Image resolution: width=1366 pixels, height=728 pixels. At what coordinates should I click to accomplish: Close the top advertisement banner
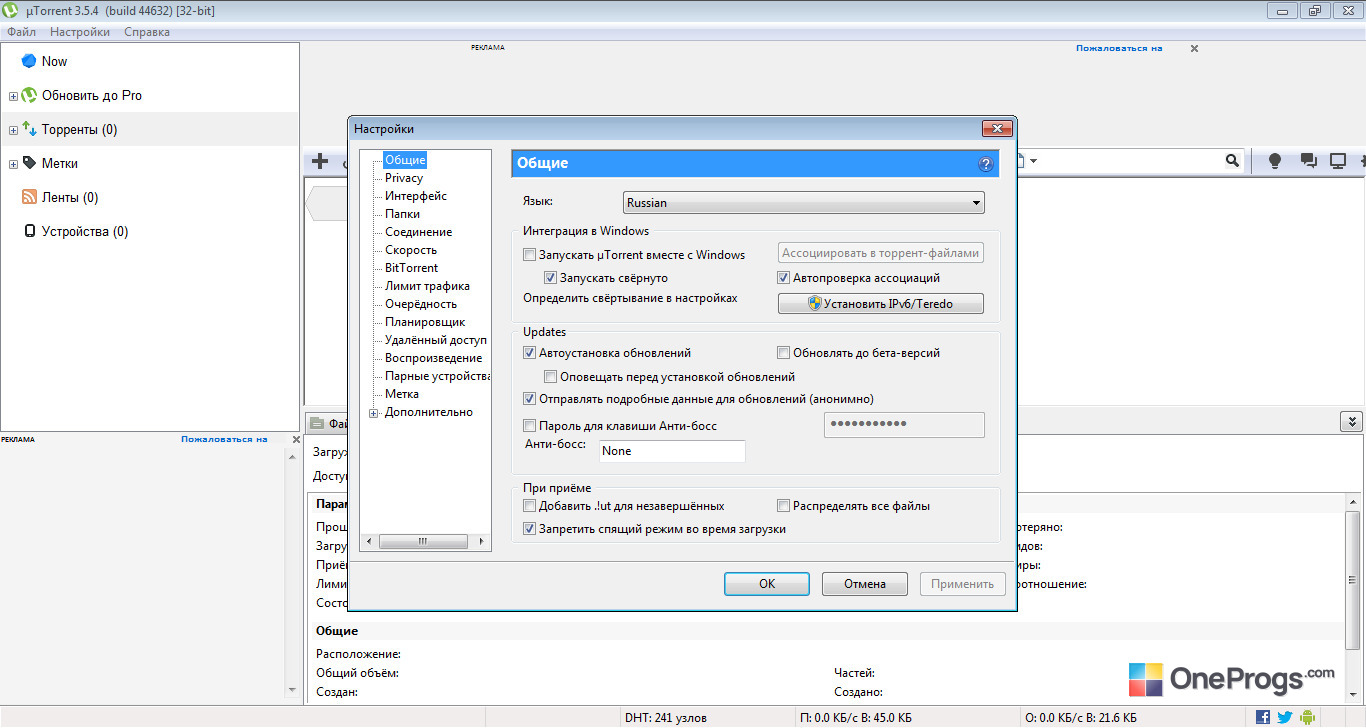click(1194, 48)
